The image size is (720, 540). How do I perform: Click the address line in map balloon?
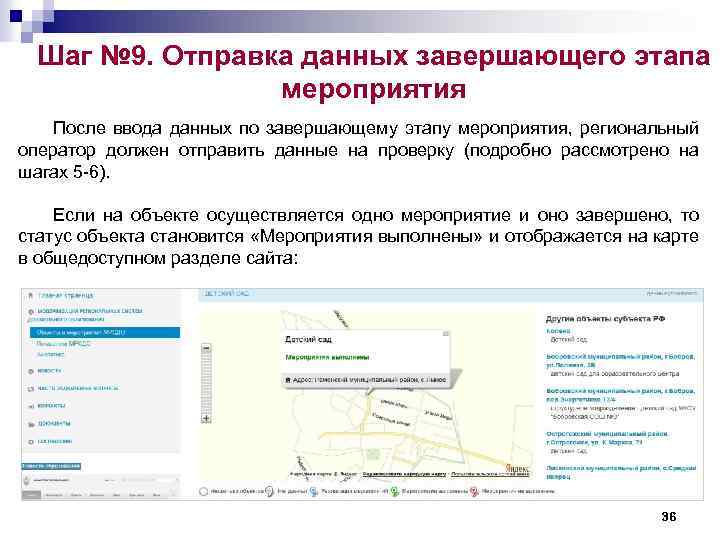366,380
